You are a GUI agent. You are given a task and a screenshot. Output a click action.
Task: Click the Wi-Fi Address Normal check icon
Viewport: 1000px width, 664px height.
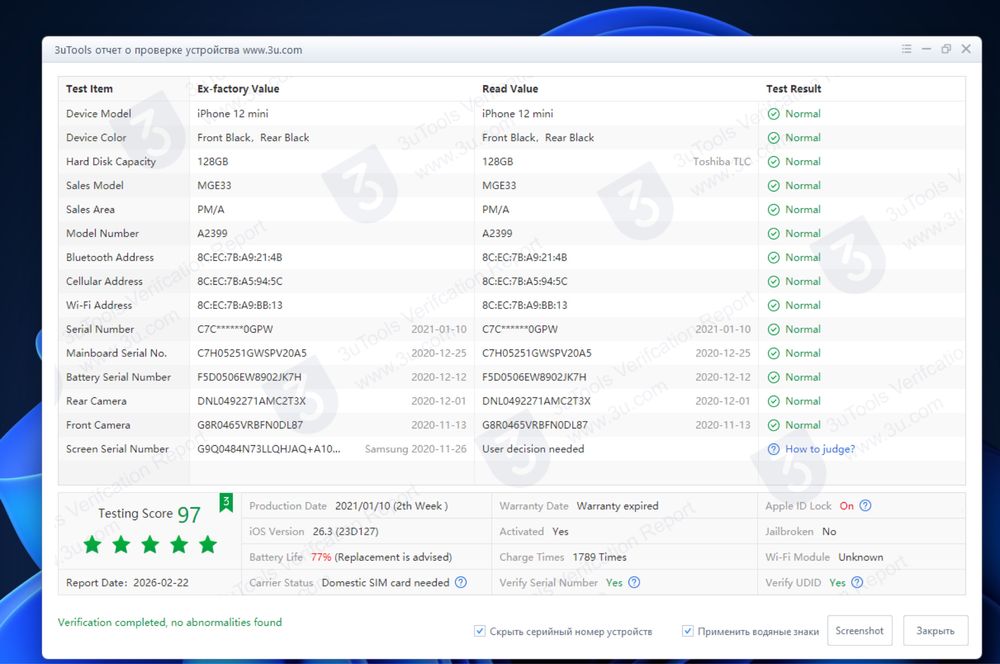[x=774, y=306]
